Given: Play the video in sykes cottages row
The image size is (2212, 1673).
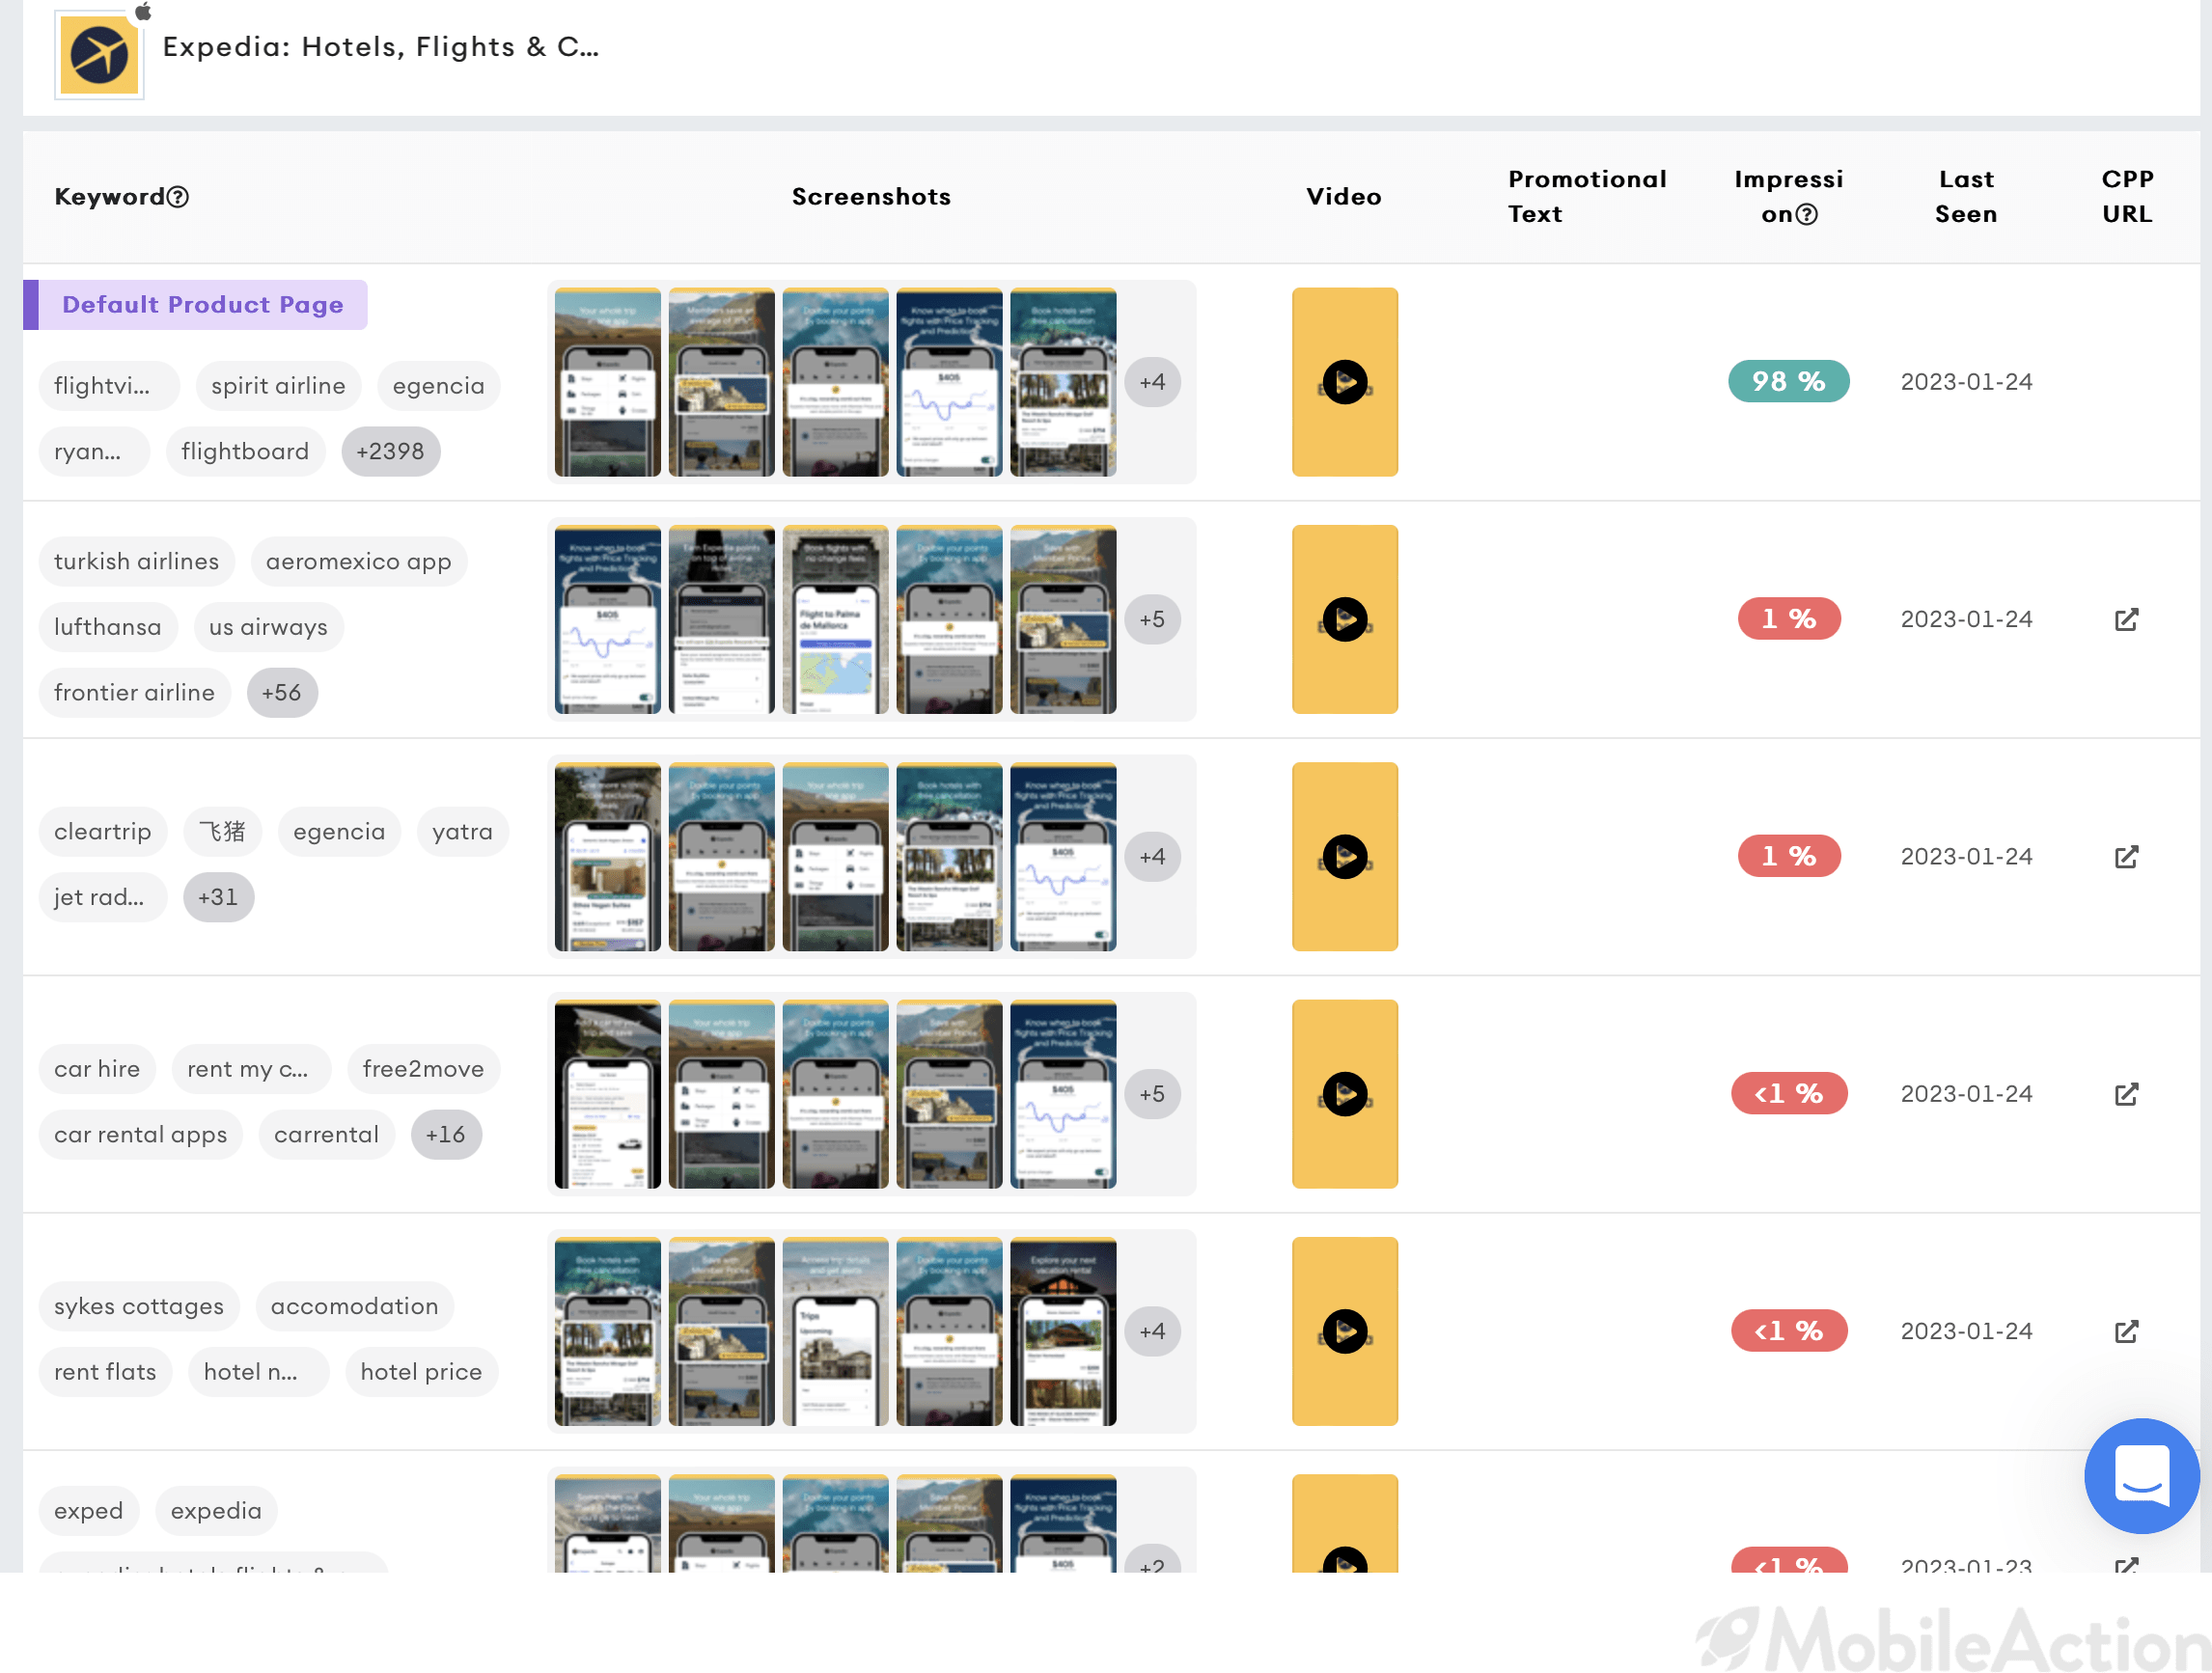Looking at the screenshot, I should (x=1345, y=1331).
